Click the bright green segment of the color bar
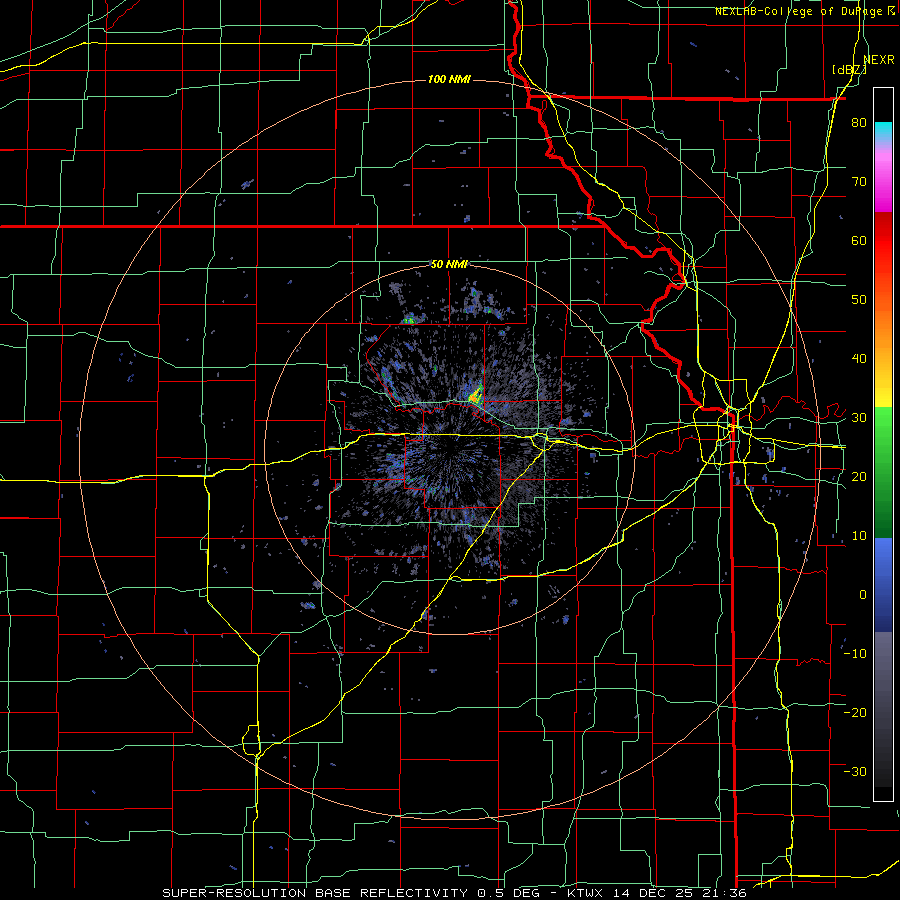This screenshot has width=900, height=900. point(883,430)
